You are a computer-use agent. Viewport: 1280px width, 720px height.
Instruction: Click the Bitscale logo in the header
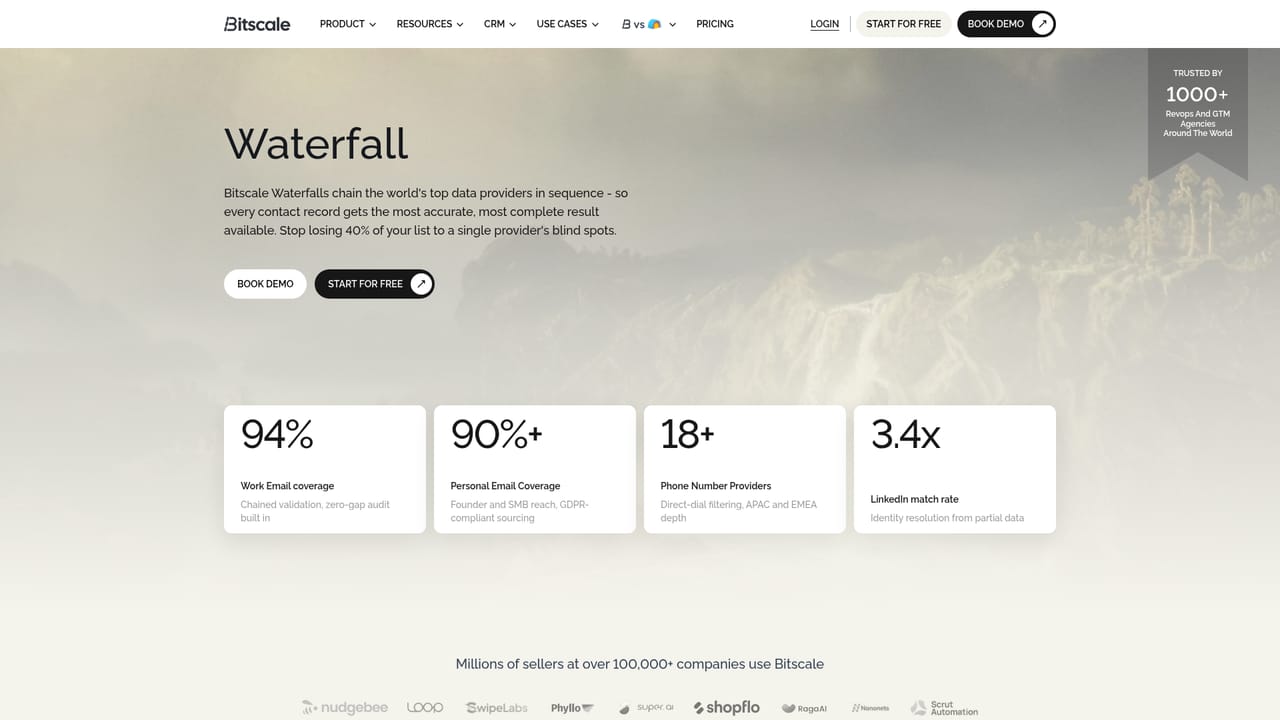[257, 24]
